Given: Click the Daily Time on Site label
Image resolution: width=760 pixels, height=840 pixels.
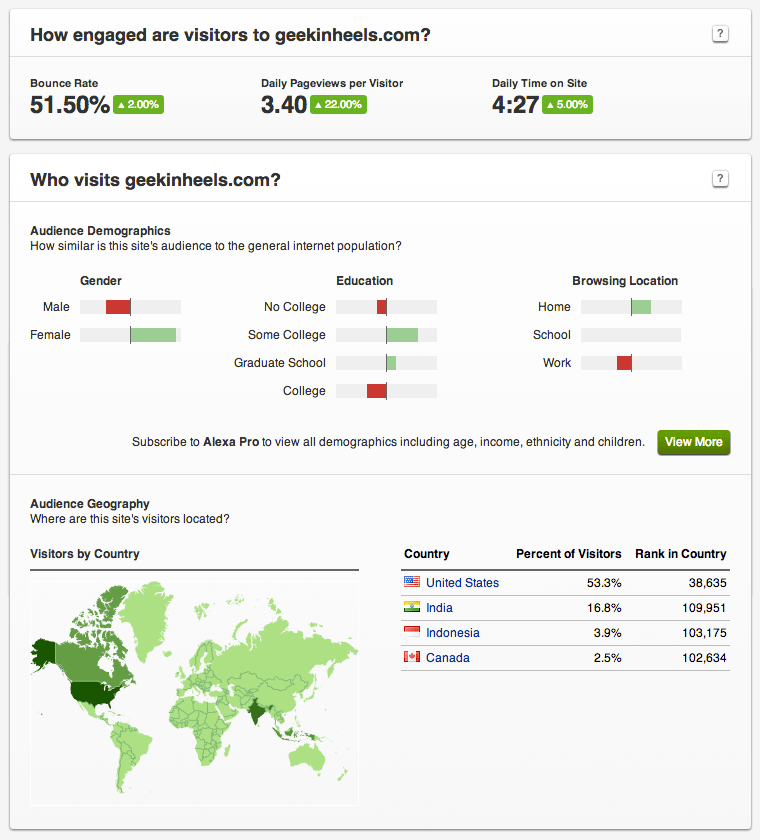Looking at the screenshot, I should pos(539,83).
